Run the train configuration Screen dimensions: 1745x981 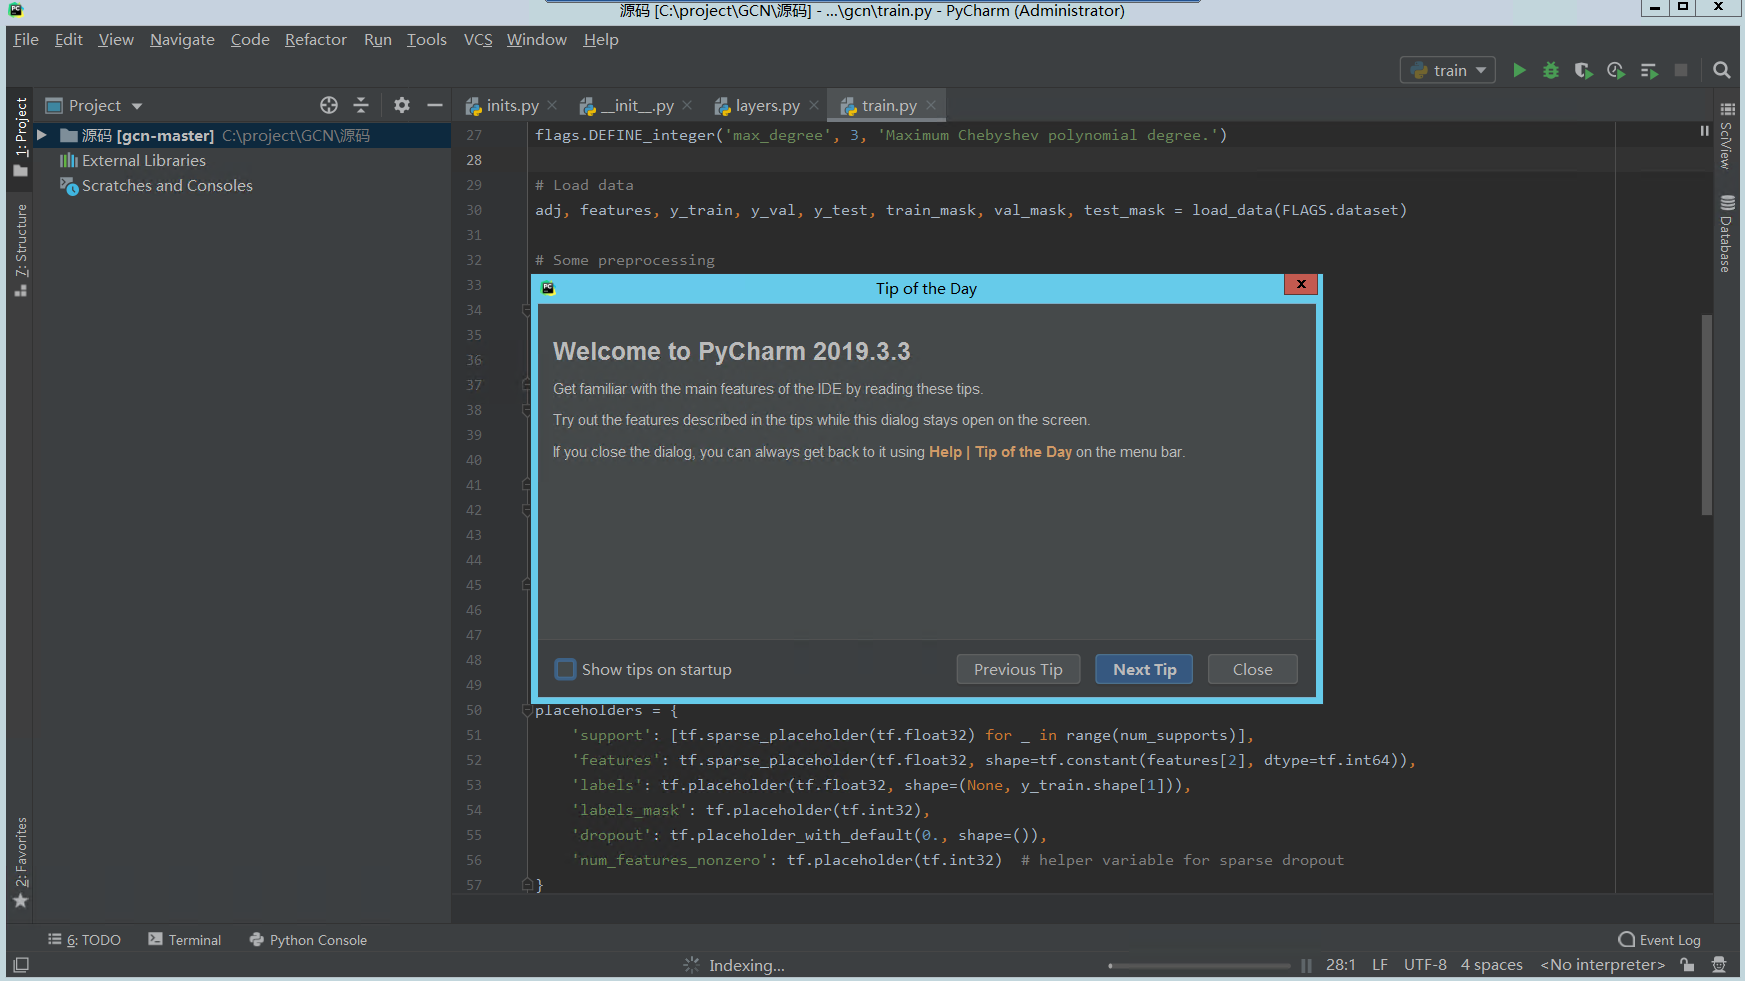[x=1519, y=70]
